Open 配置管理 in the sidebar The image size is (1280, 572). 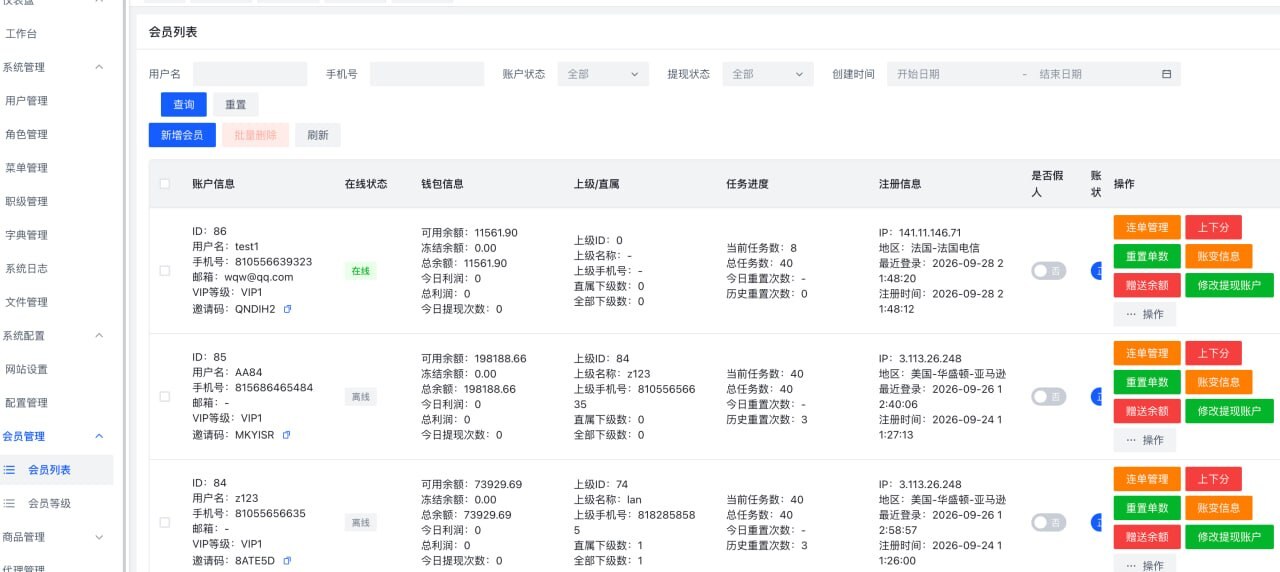[x=27, y=403]
